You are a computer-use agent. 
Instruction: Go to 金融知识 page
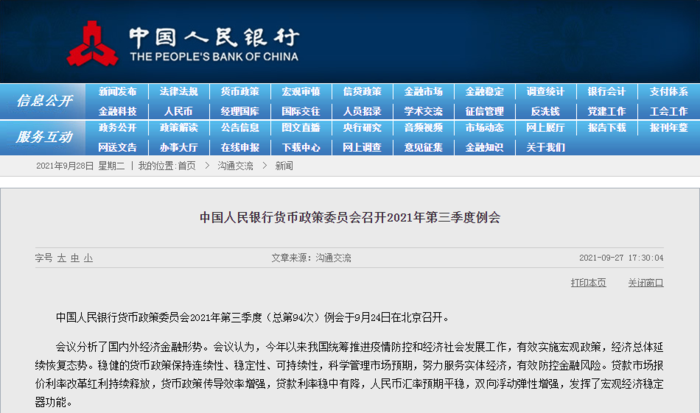click(x=484, y=147)
